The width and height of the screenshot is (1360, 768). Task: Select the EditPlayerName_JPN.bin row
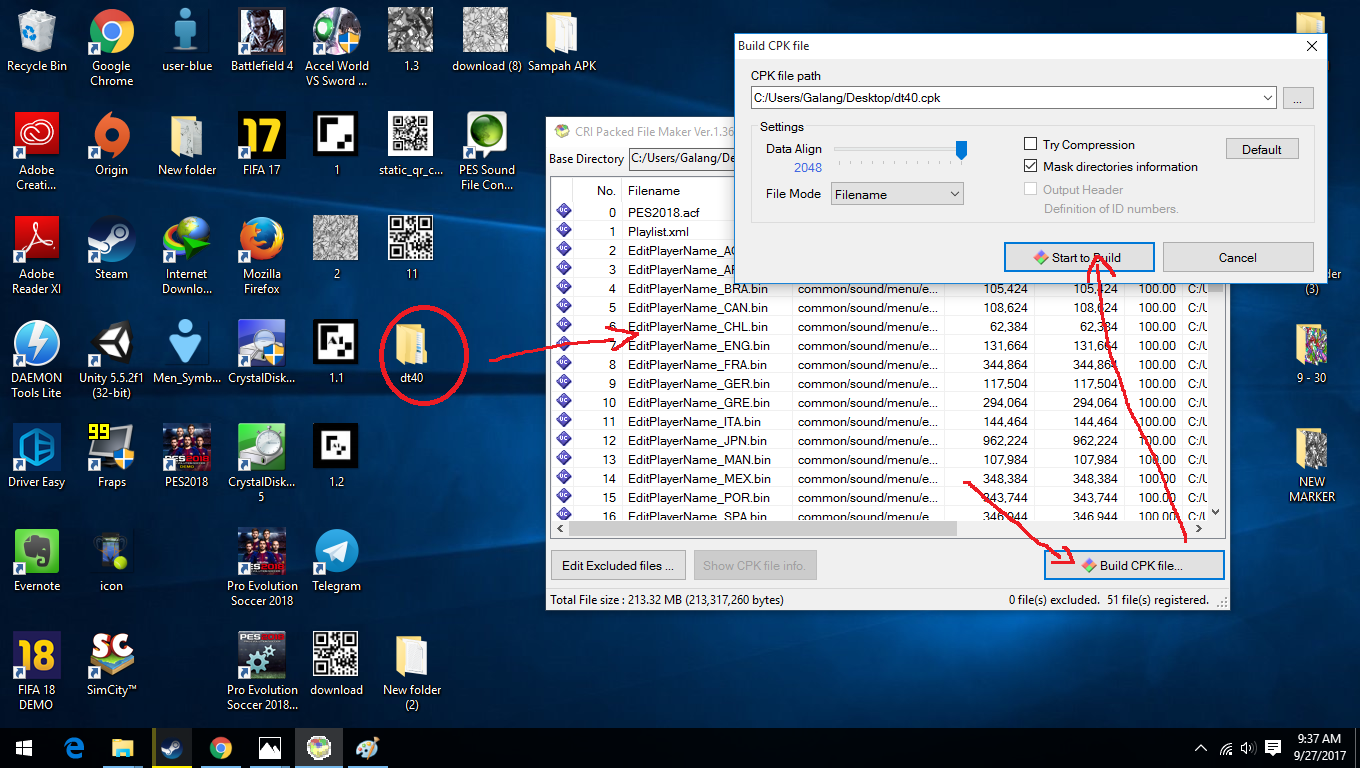coord(880,440)
